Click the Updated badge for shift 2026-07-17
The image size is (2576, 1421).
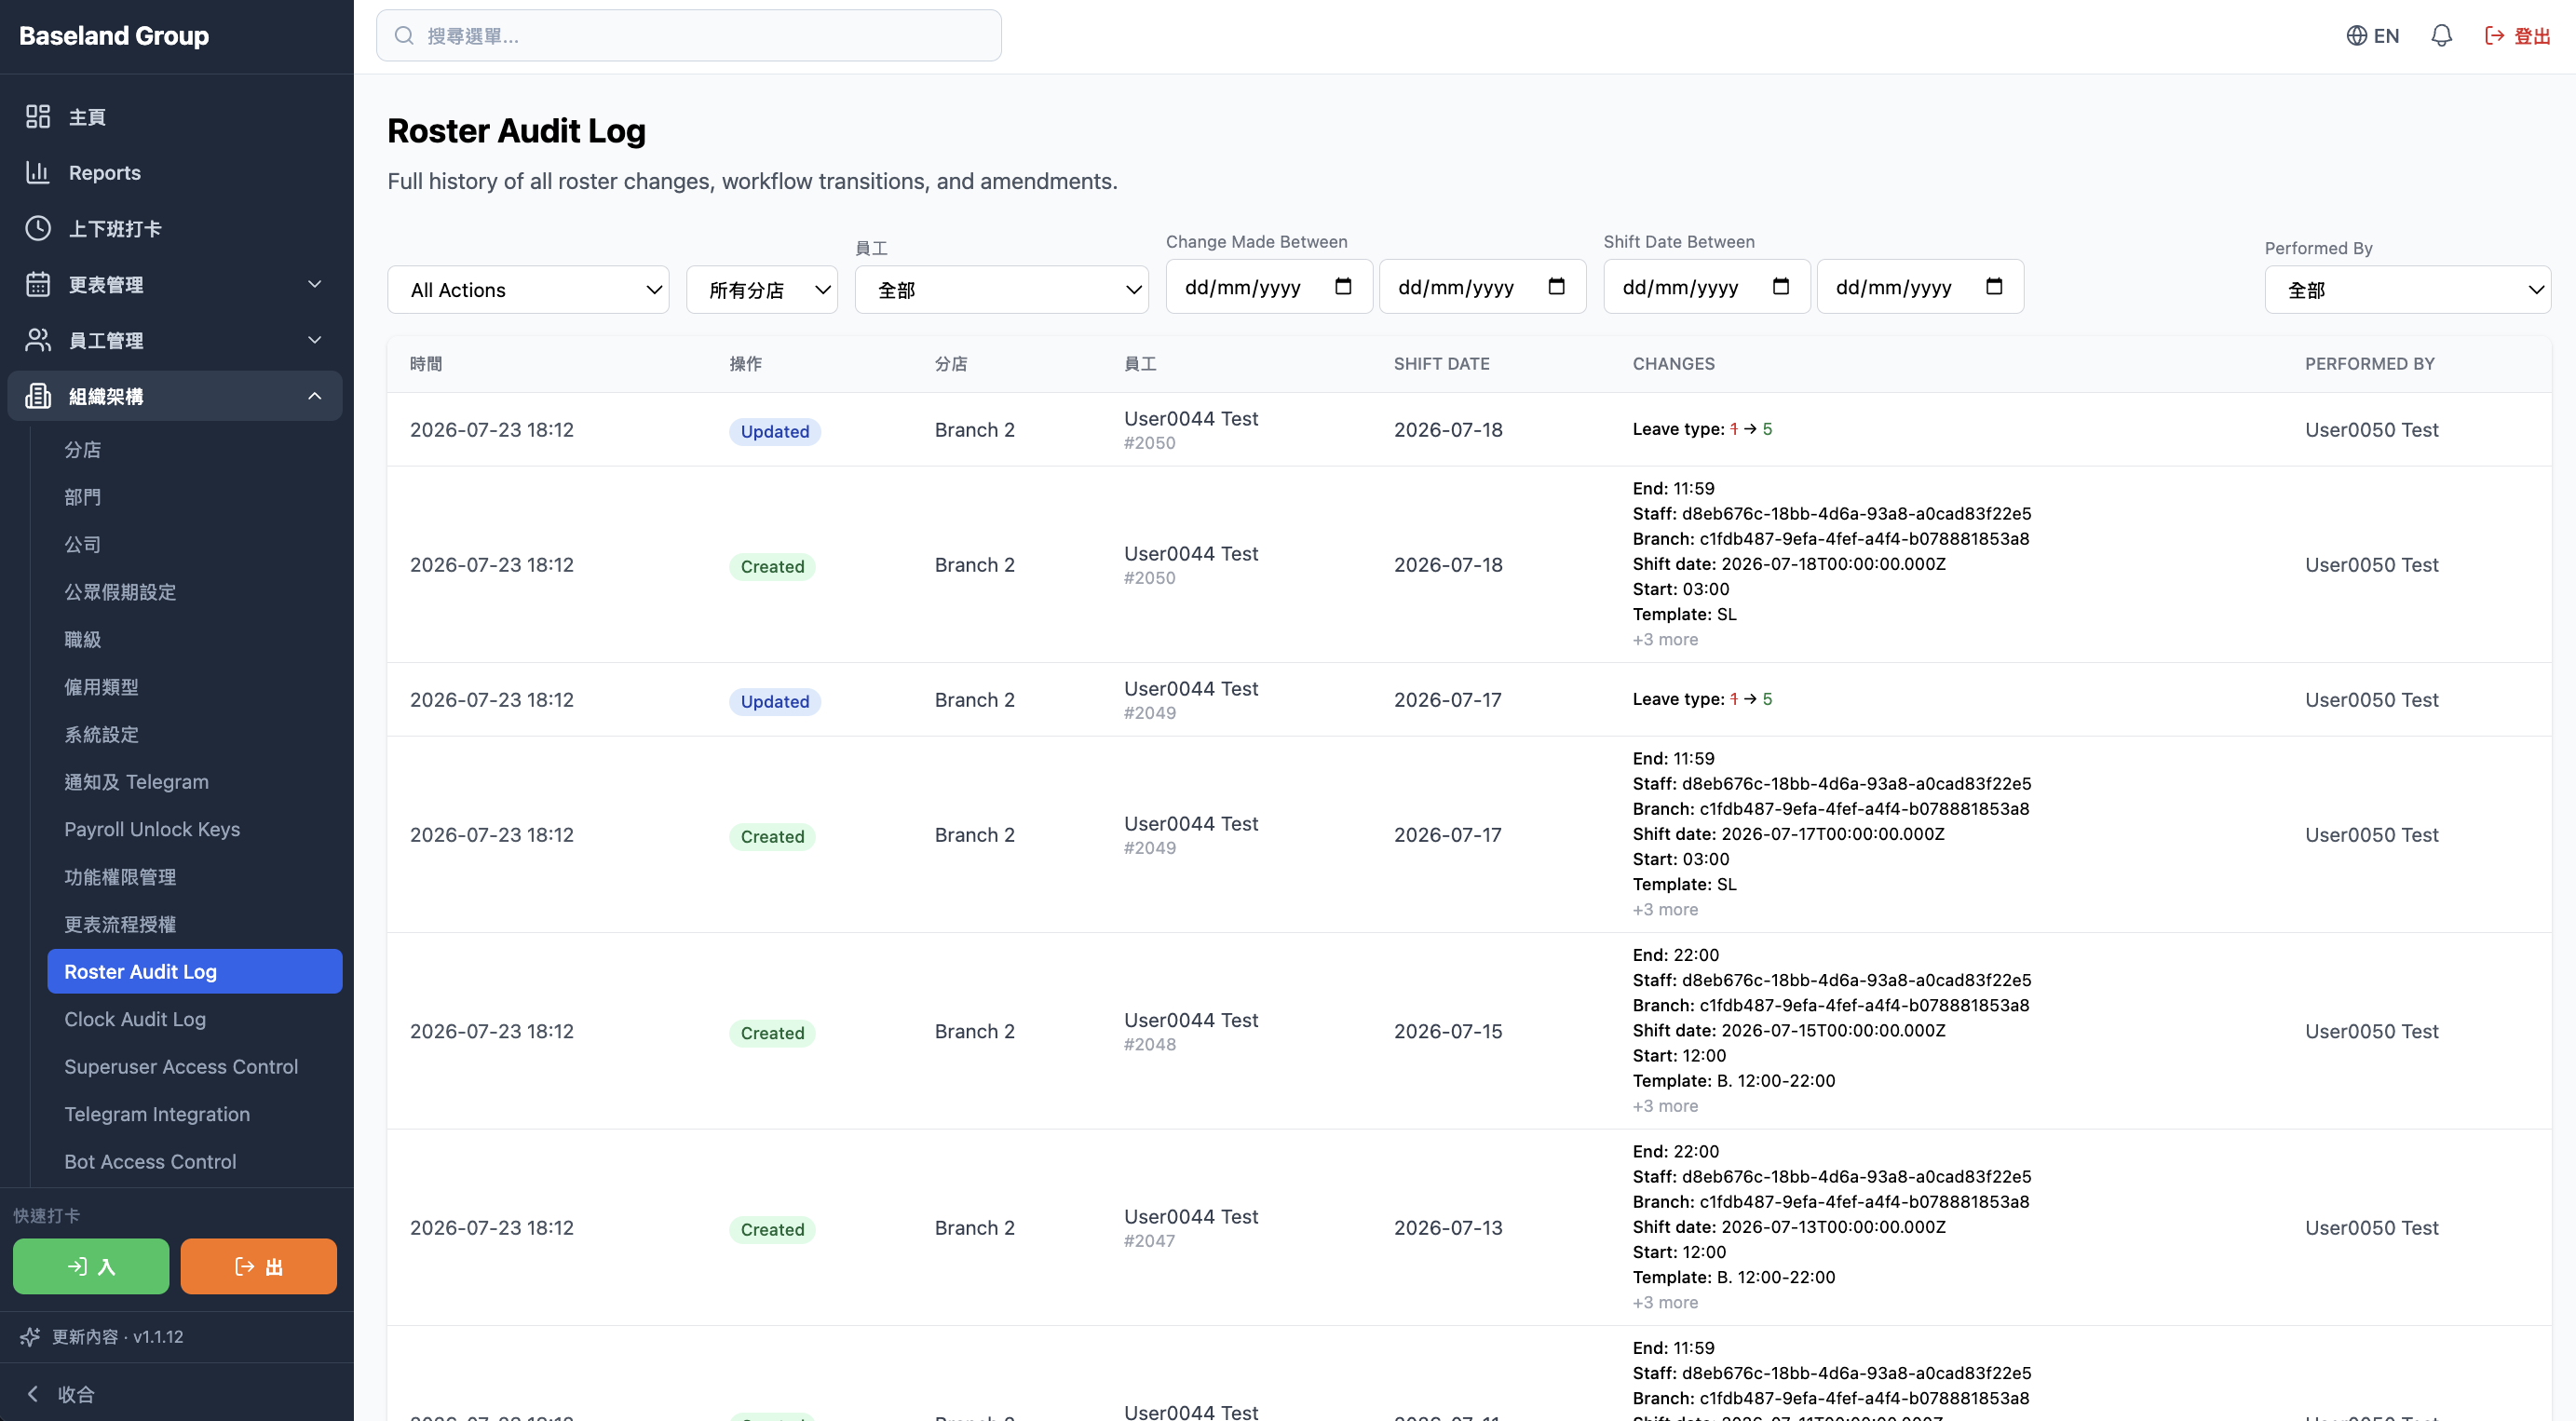pyautogui.click(x=775, y=702)
